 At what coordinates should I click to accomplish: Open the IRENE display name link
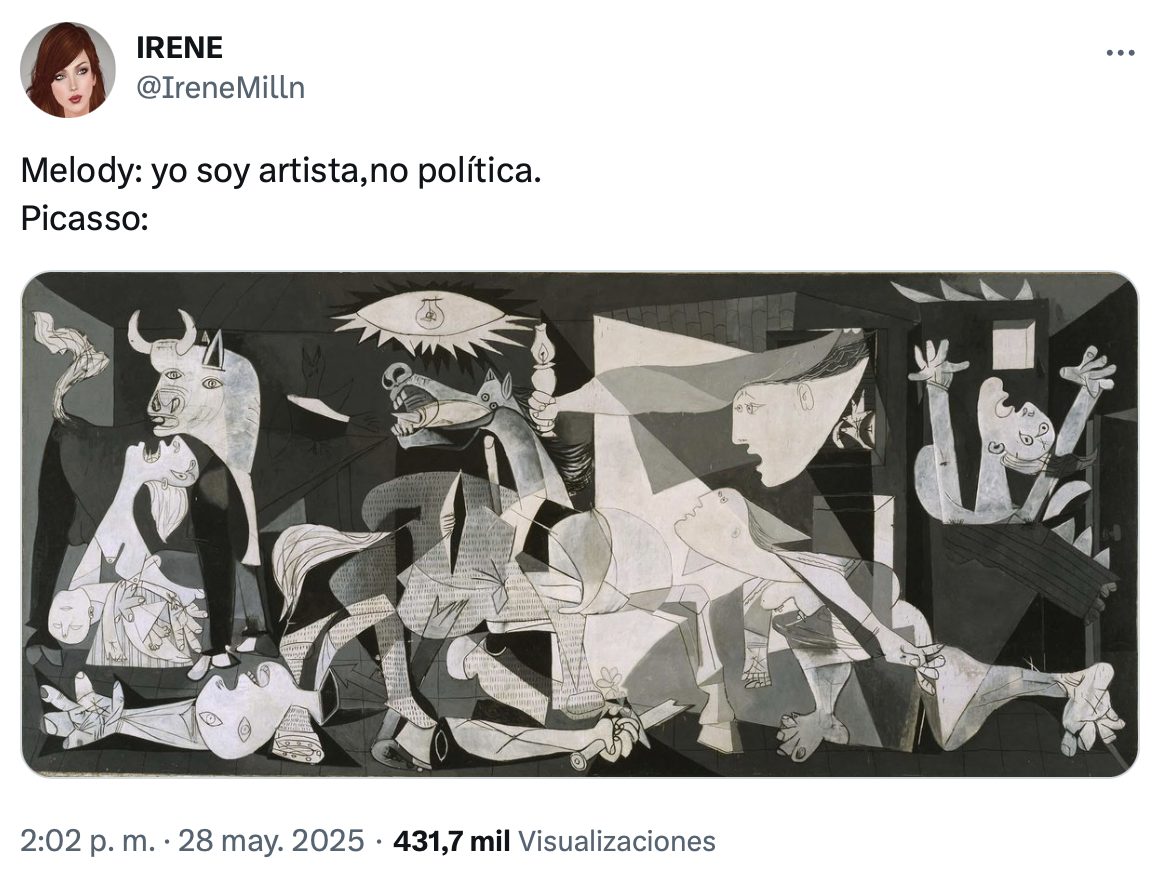[179, 47]
